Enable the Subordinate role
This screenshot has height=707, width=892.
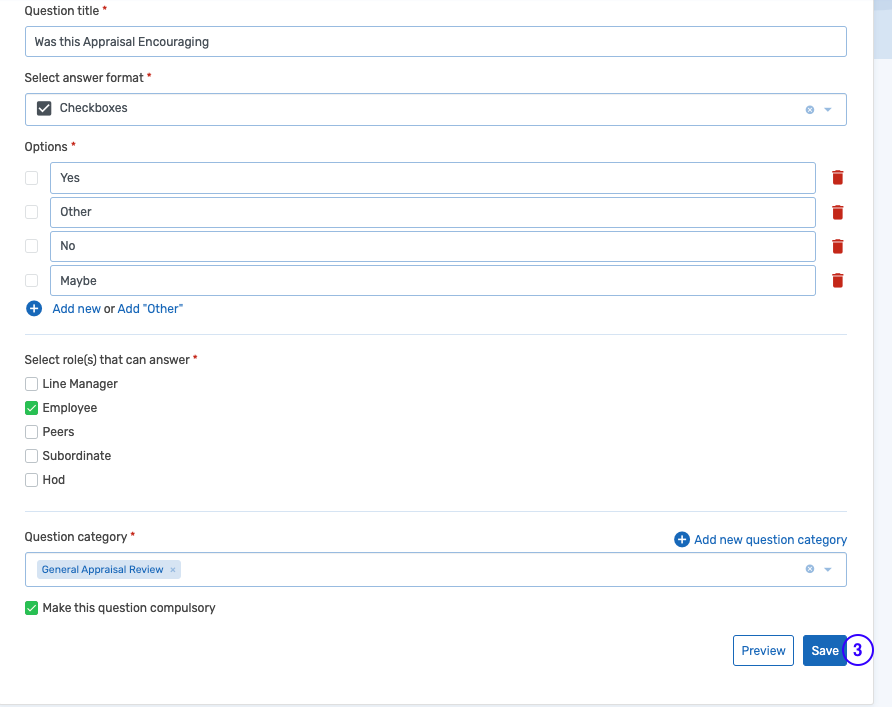31,456
